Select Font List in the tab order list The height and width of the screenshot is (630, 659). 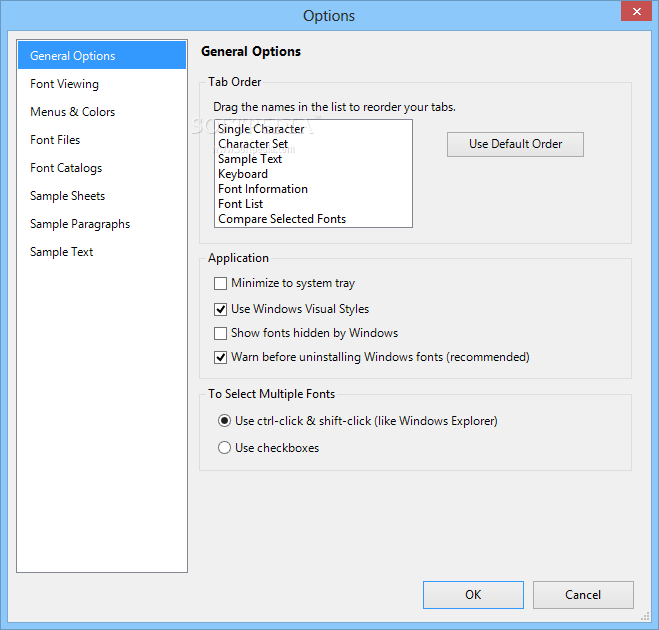(314, 204)
